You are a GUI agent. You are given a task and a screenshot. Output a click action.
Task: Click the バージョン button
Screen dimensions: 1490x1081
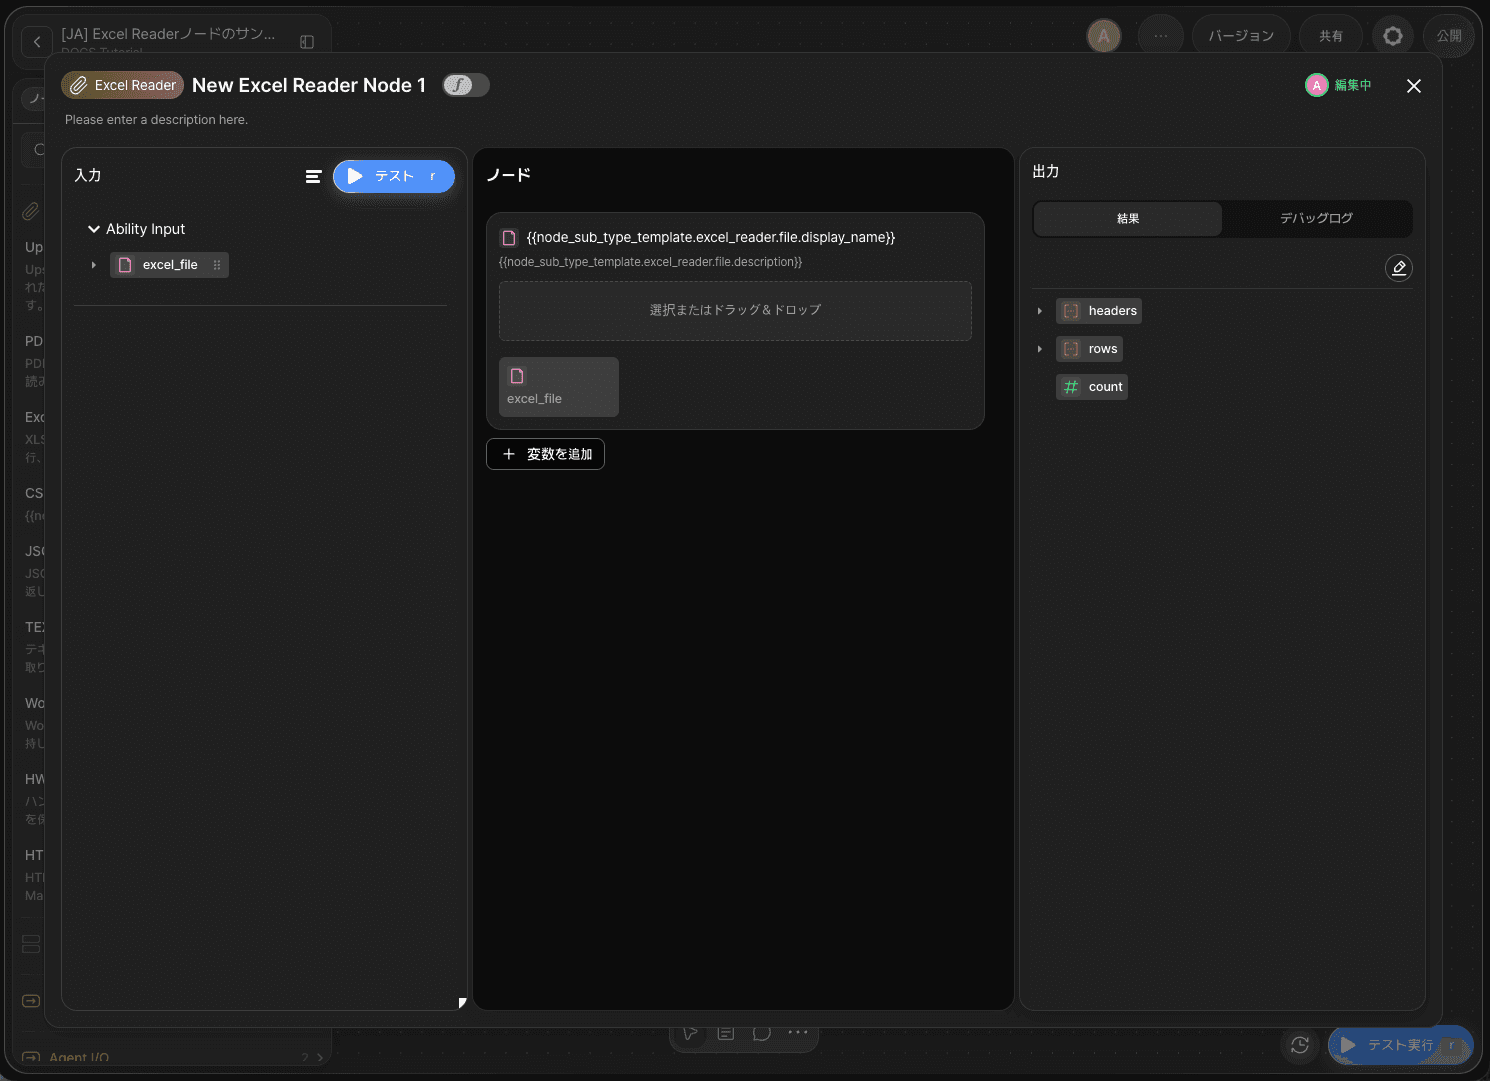[1241, 36]
